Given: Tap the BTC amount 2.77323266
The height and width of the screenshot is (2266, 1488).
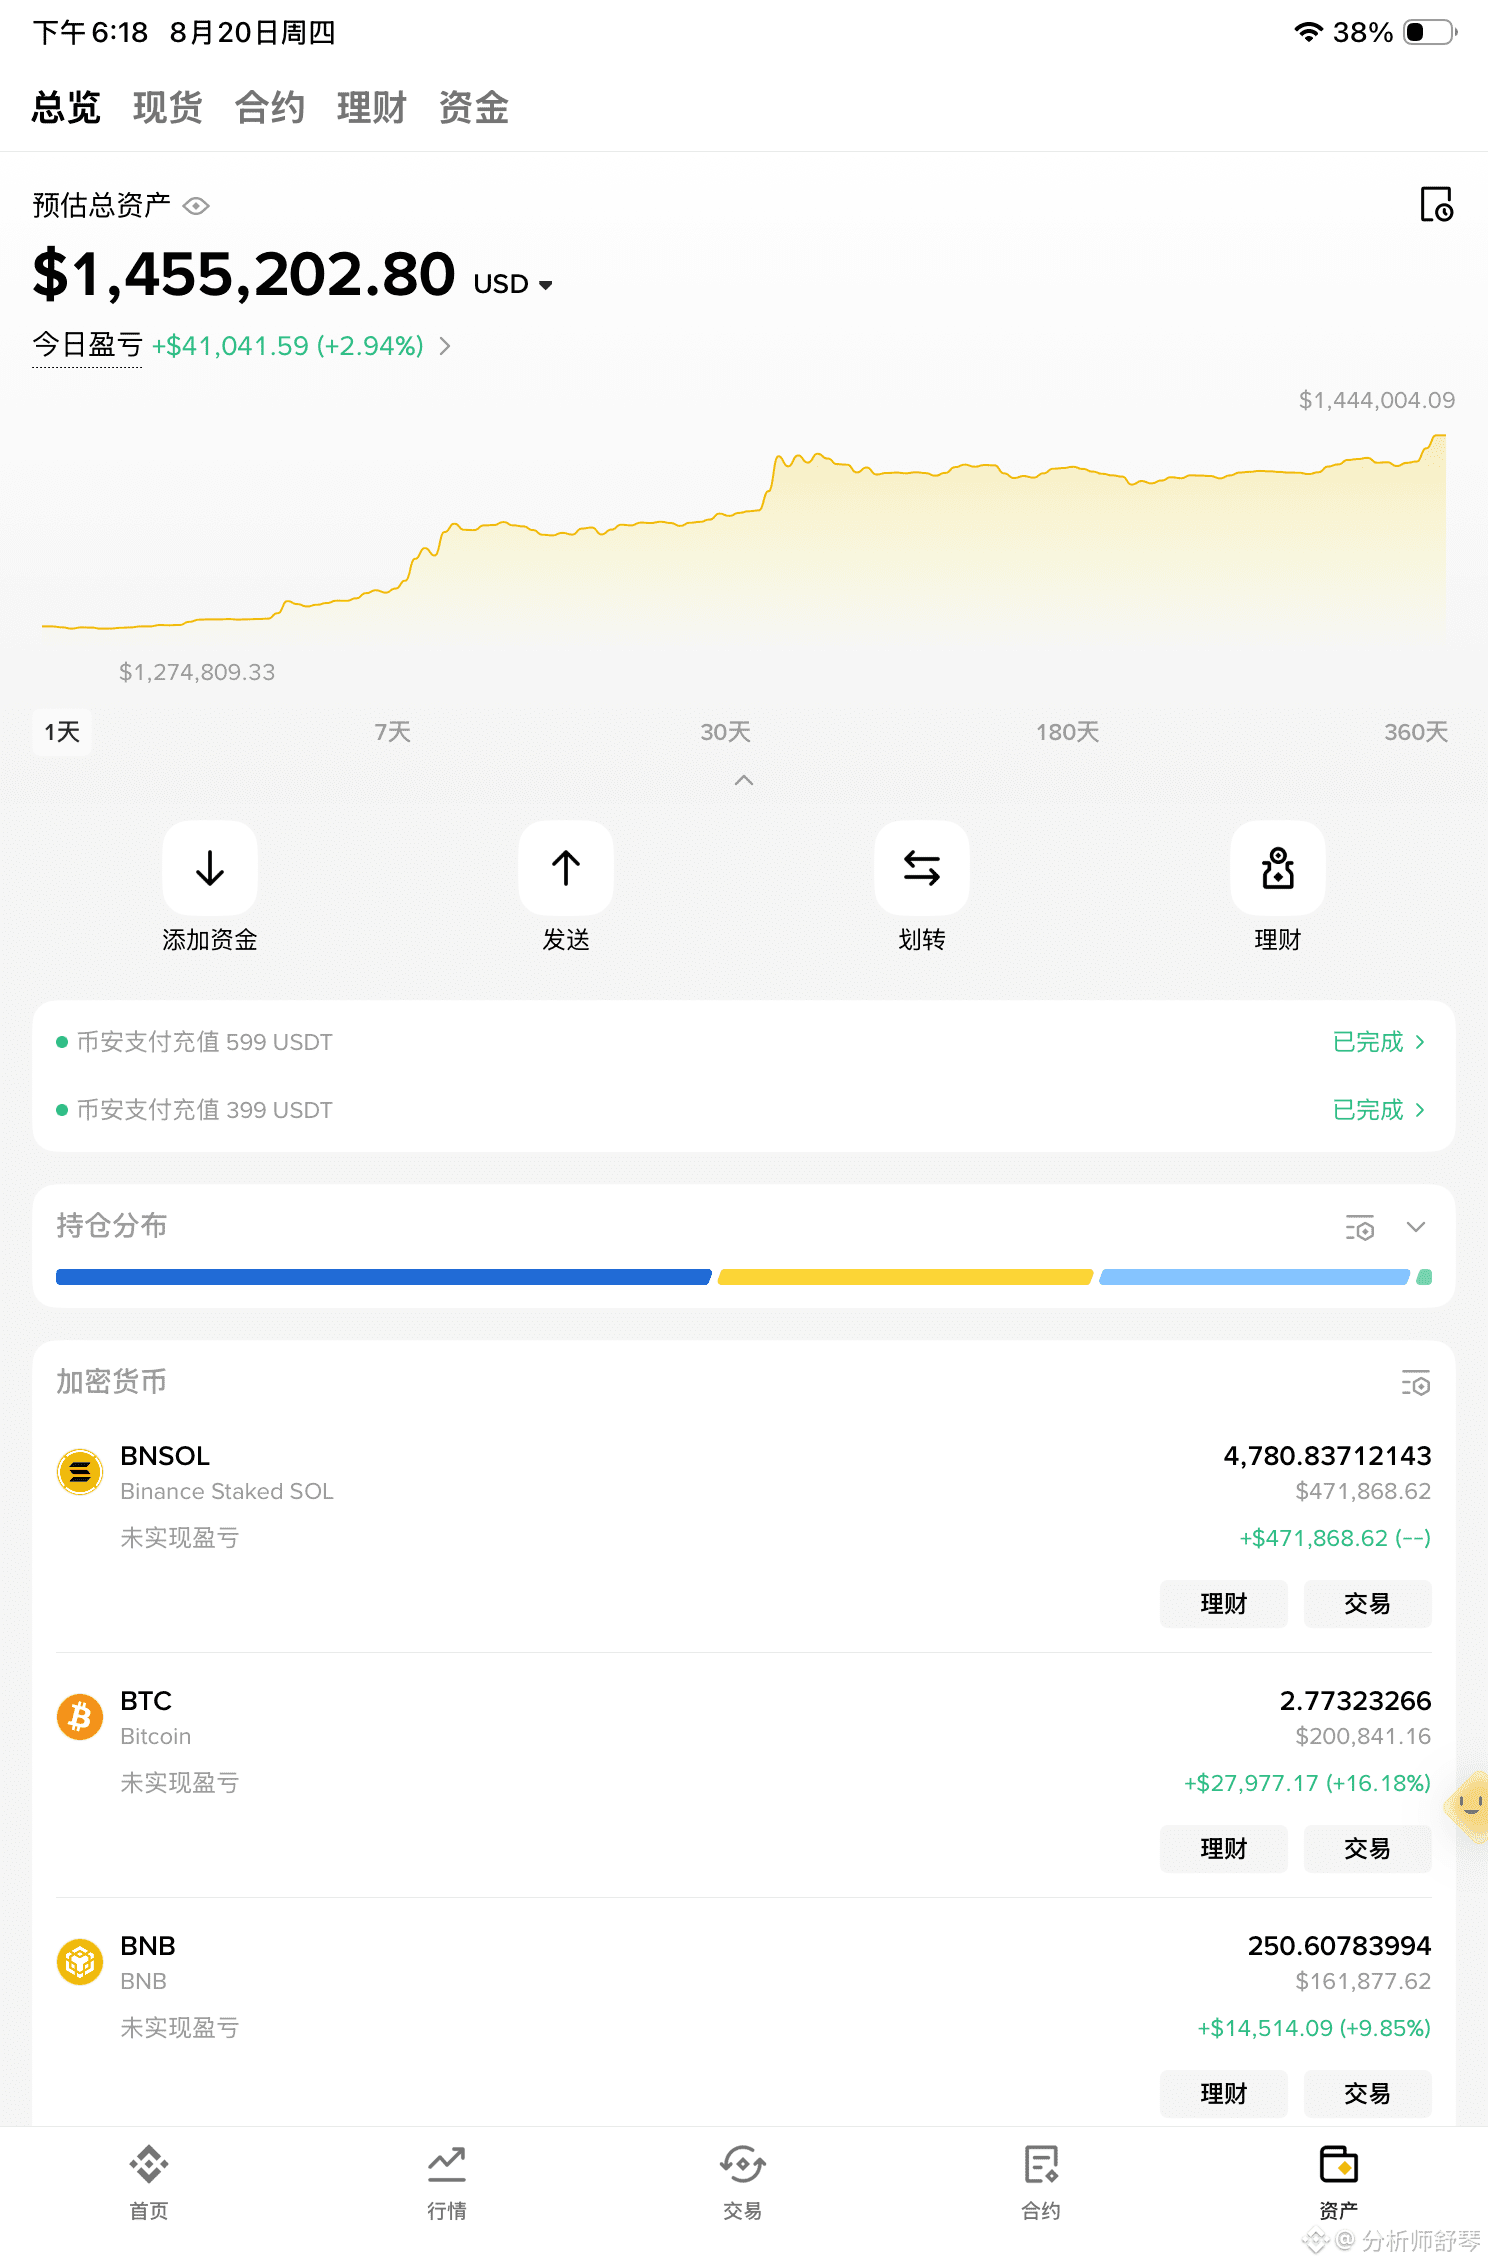Looking at the screenshot, I should pos(1355,1701).
